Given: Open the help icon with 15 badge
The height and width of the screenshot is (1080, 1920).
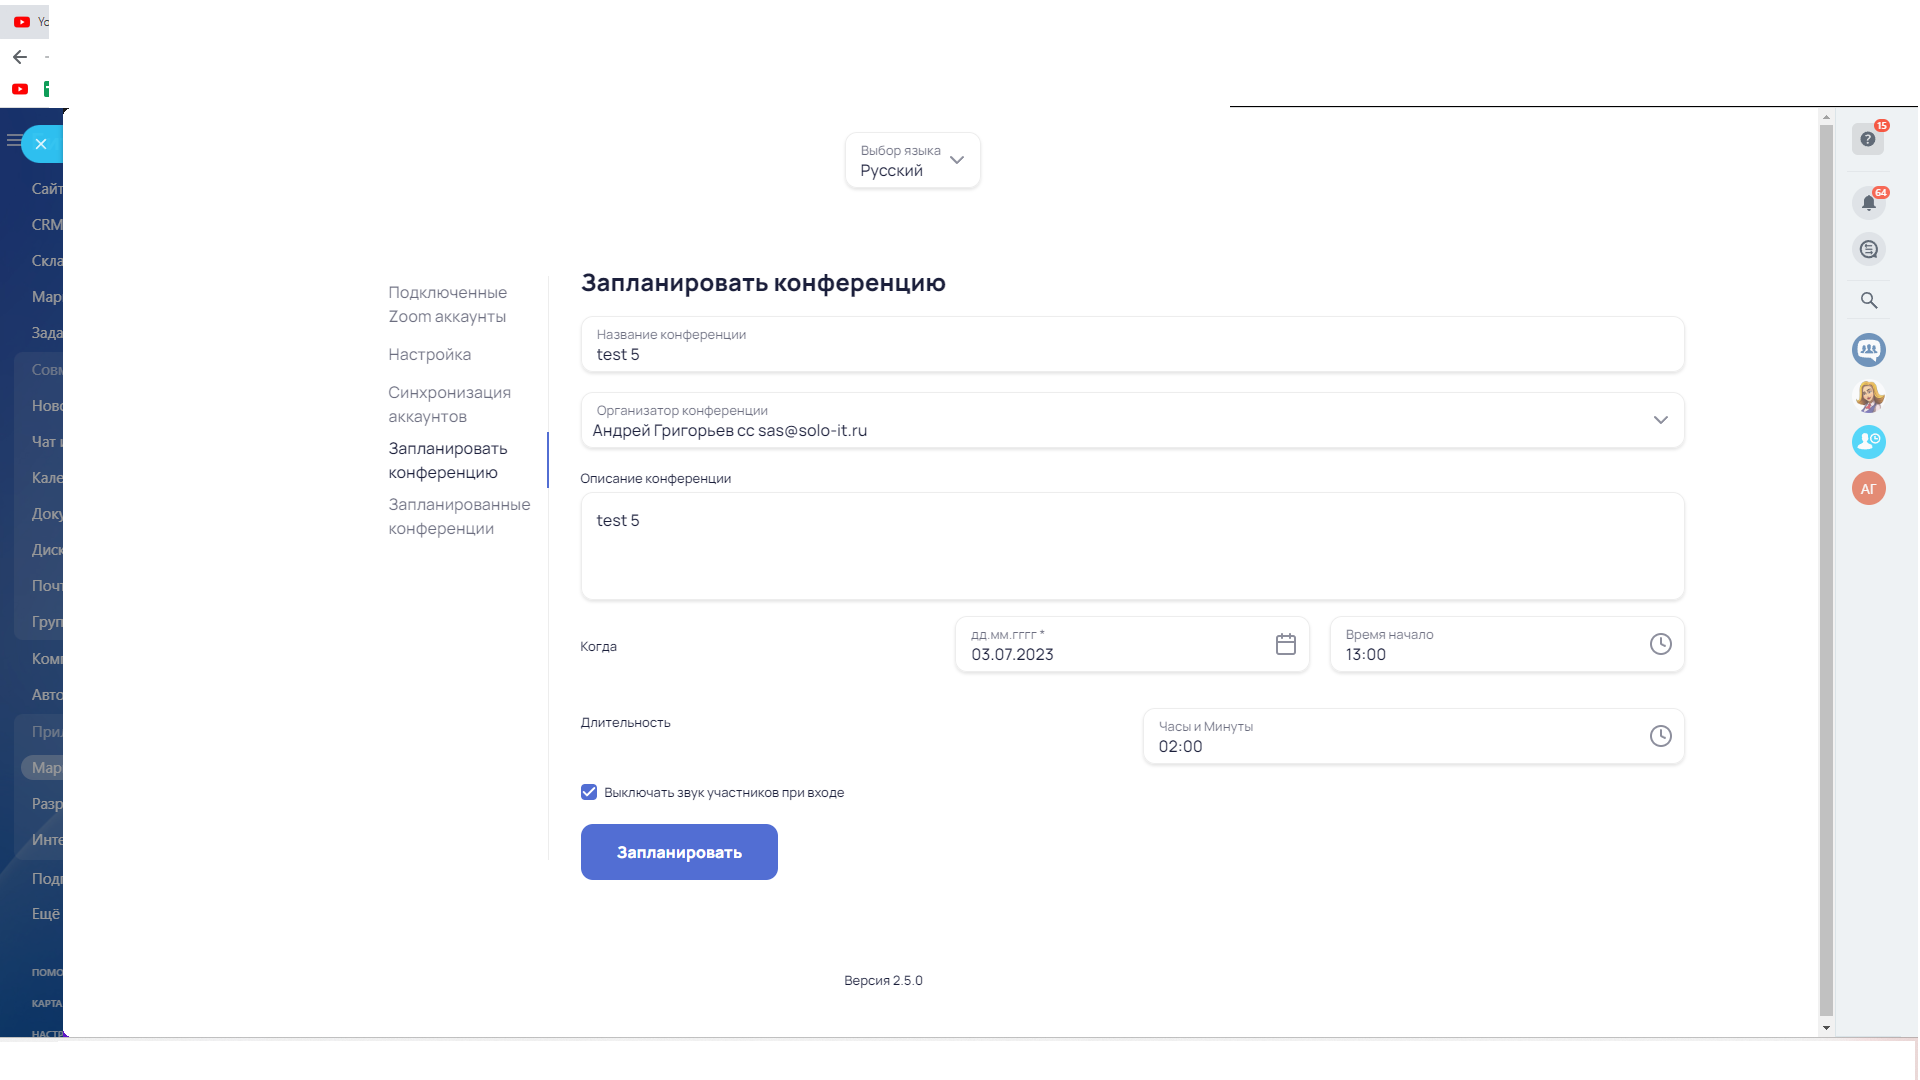Looking at the screenshot, I should [1867, 140].
